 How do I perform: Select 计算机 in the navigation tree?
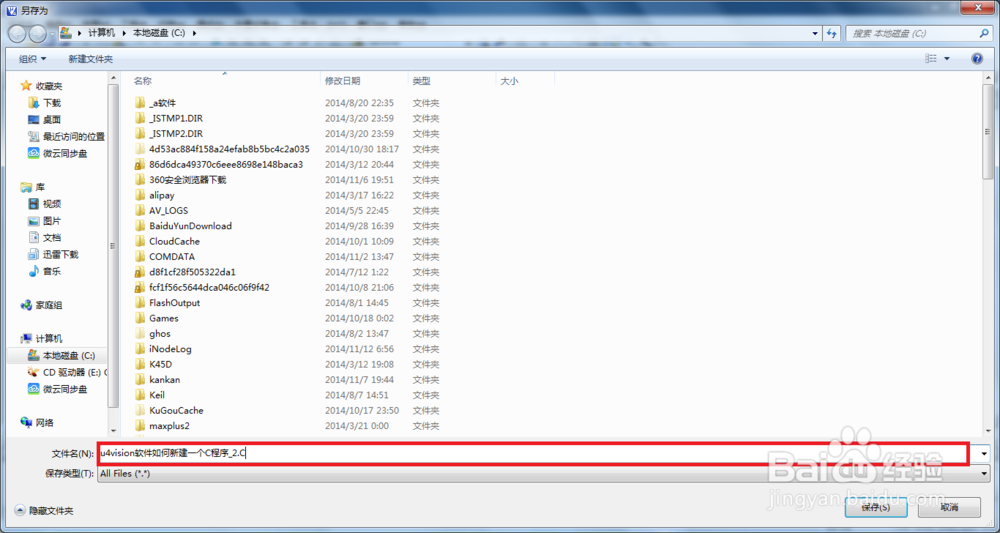click(x=49, y=339)
